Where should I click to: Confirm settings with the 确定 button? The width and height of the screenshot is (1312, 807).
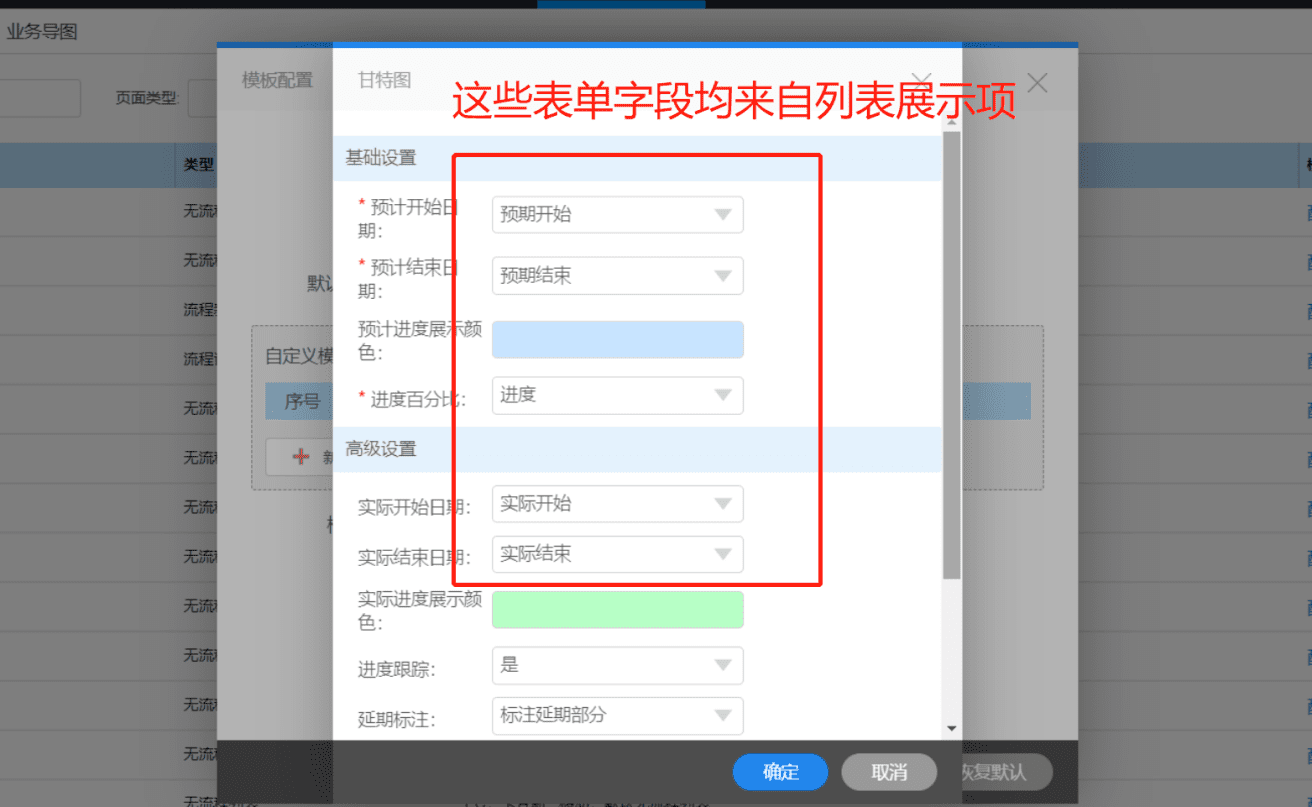[780, 772]
